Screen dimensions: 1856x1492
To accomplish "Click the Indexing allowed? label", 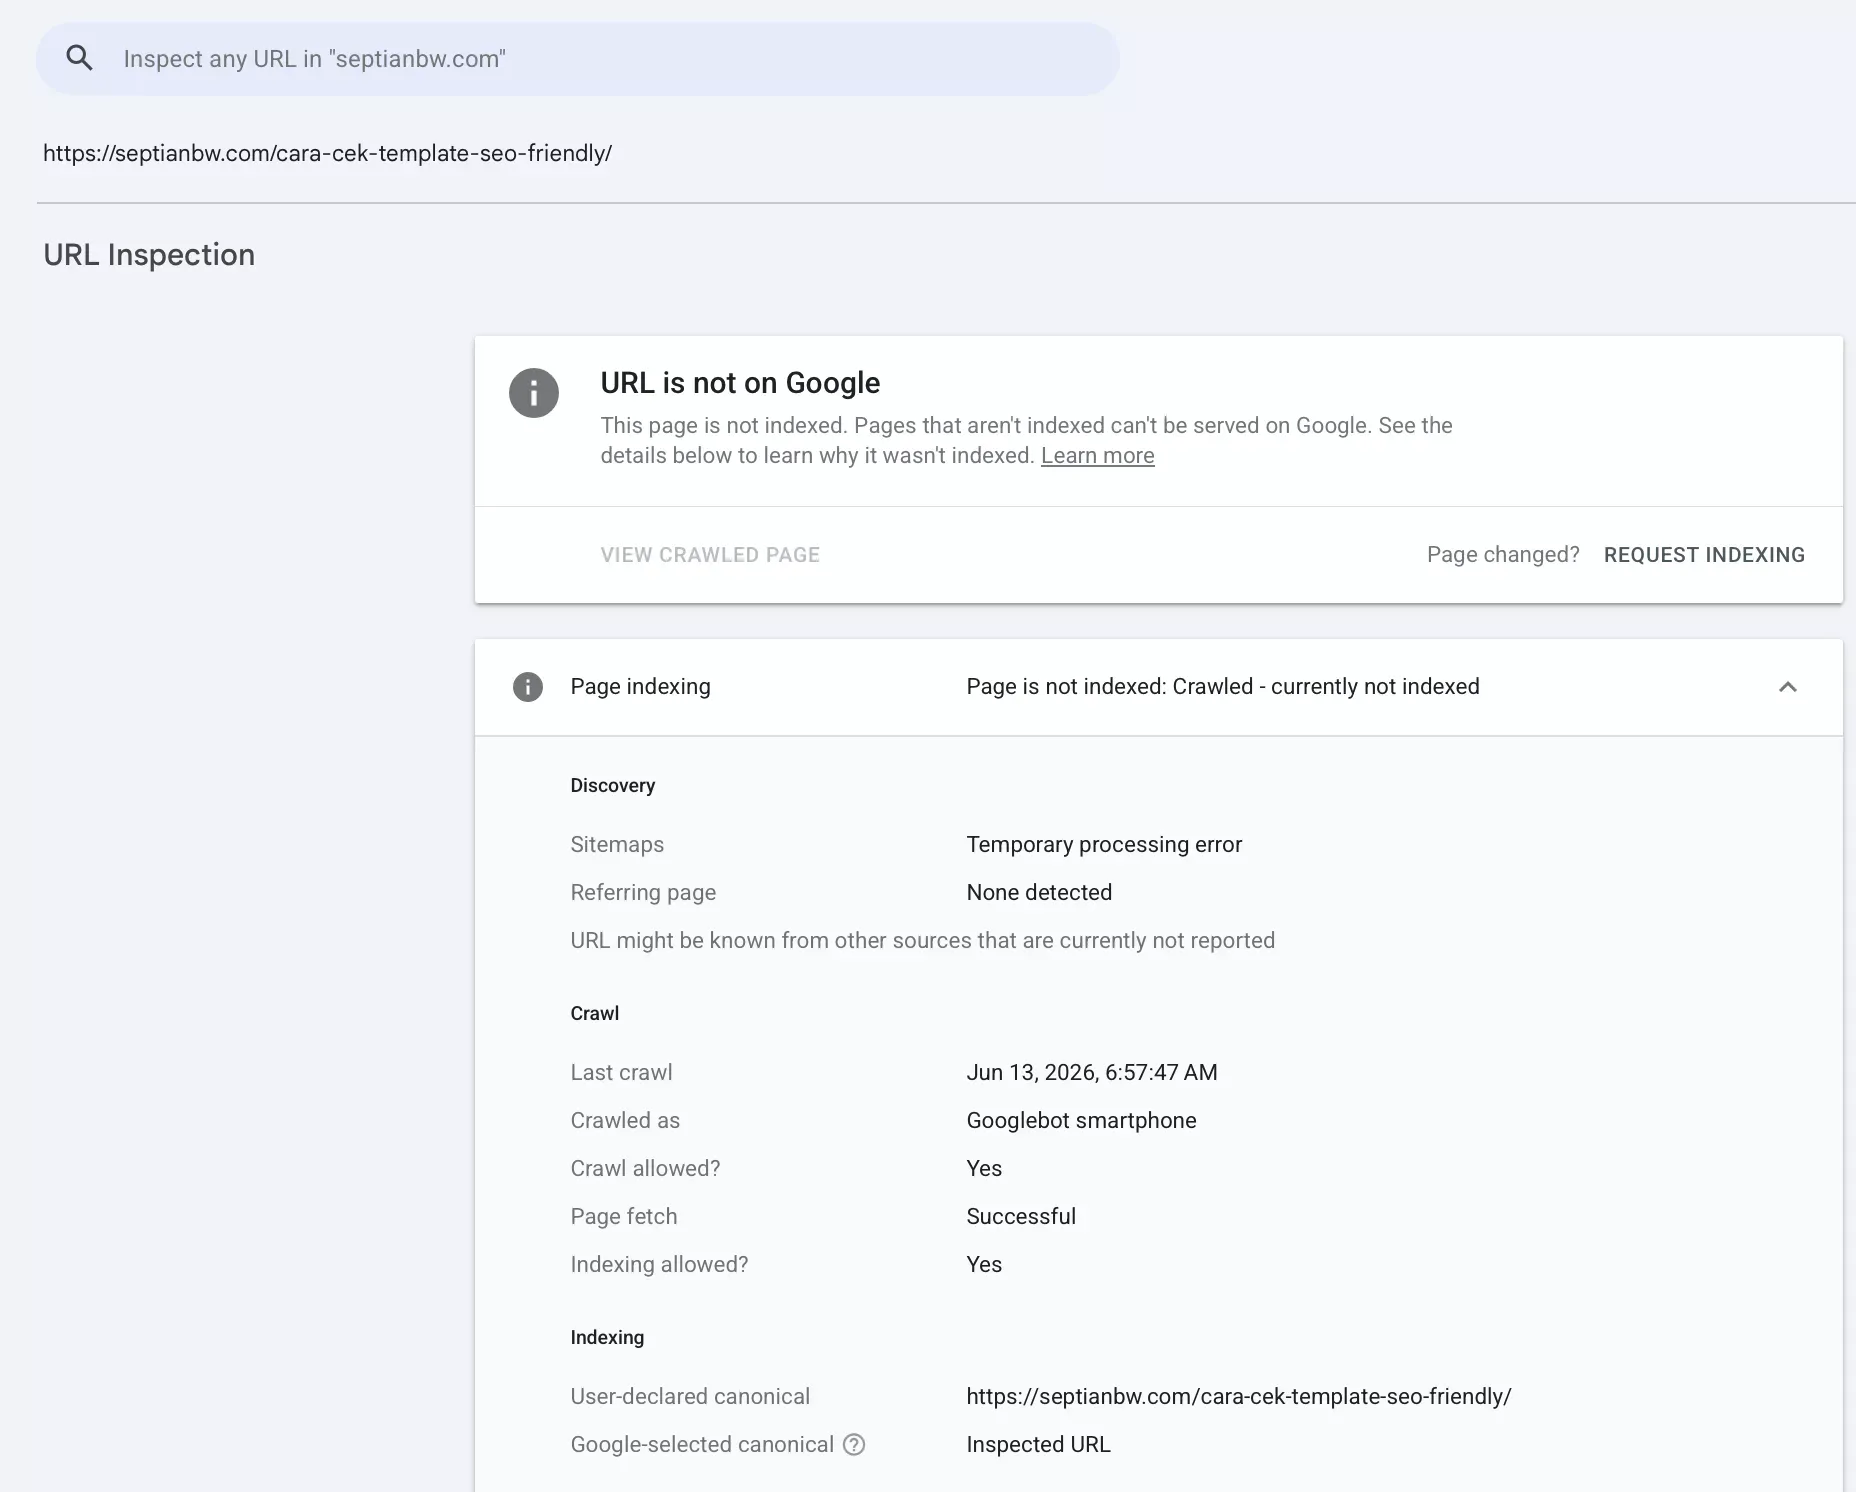I will (659, 1265).
